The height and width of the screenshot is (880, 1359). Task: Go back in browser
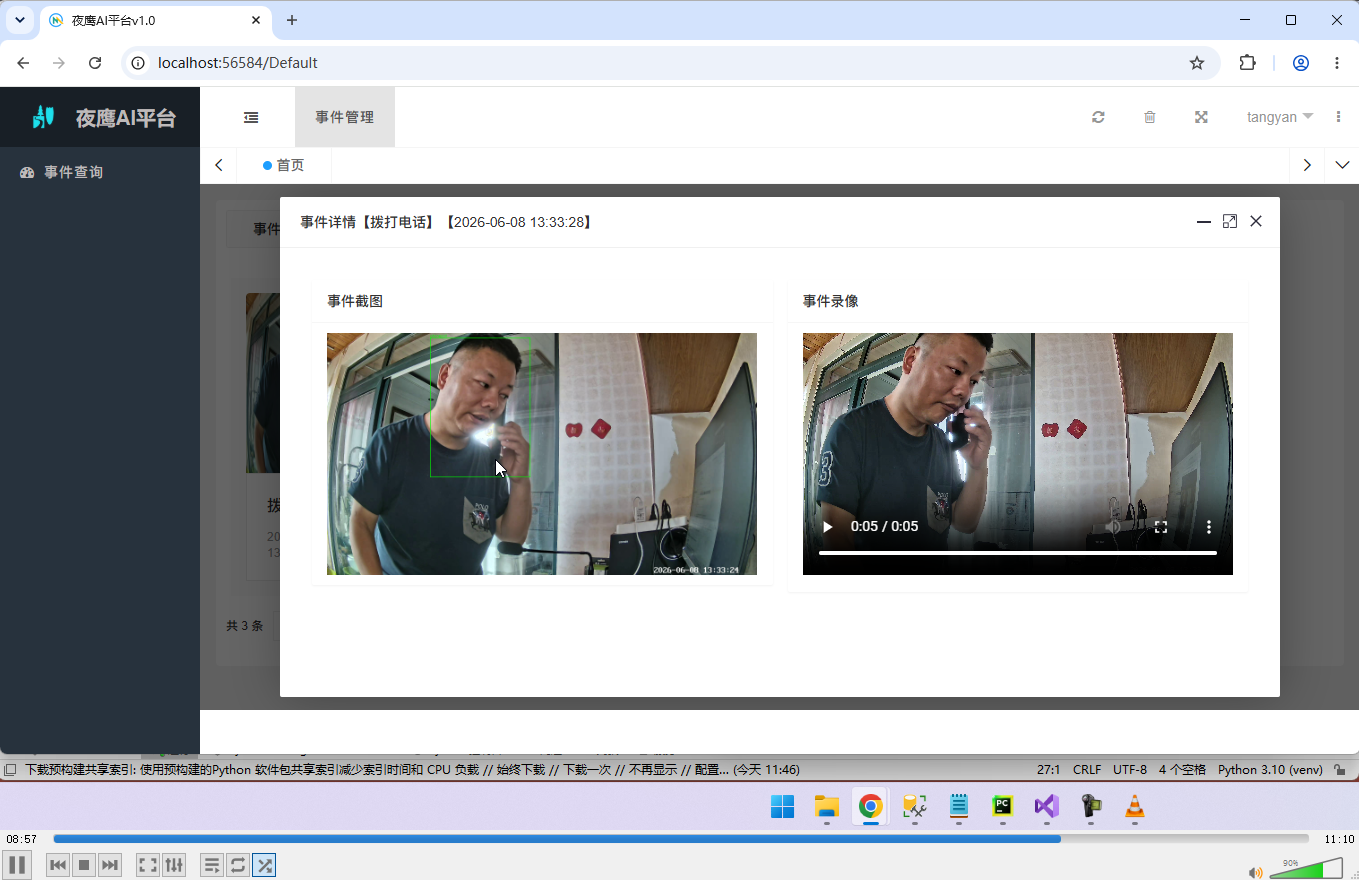[x=23, y=63]
